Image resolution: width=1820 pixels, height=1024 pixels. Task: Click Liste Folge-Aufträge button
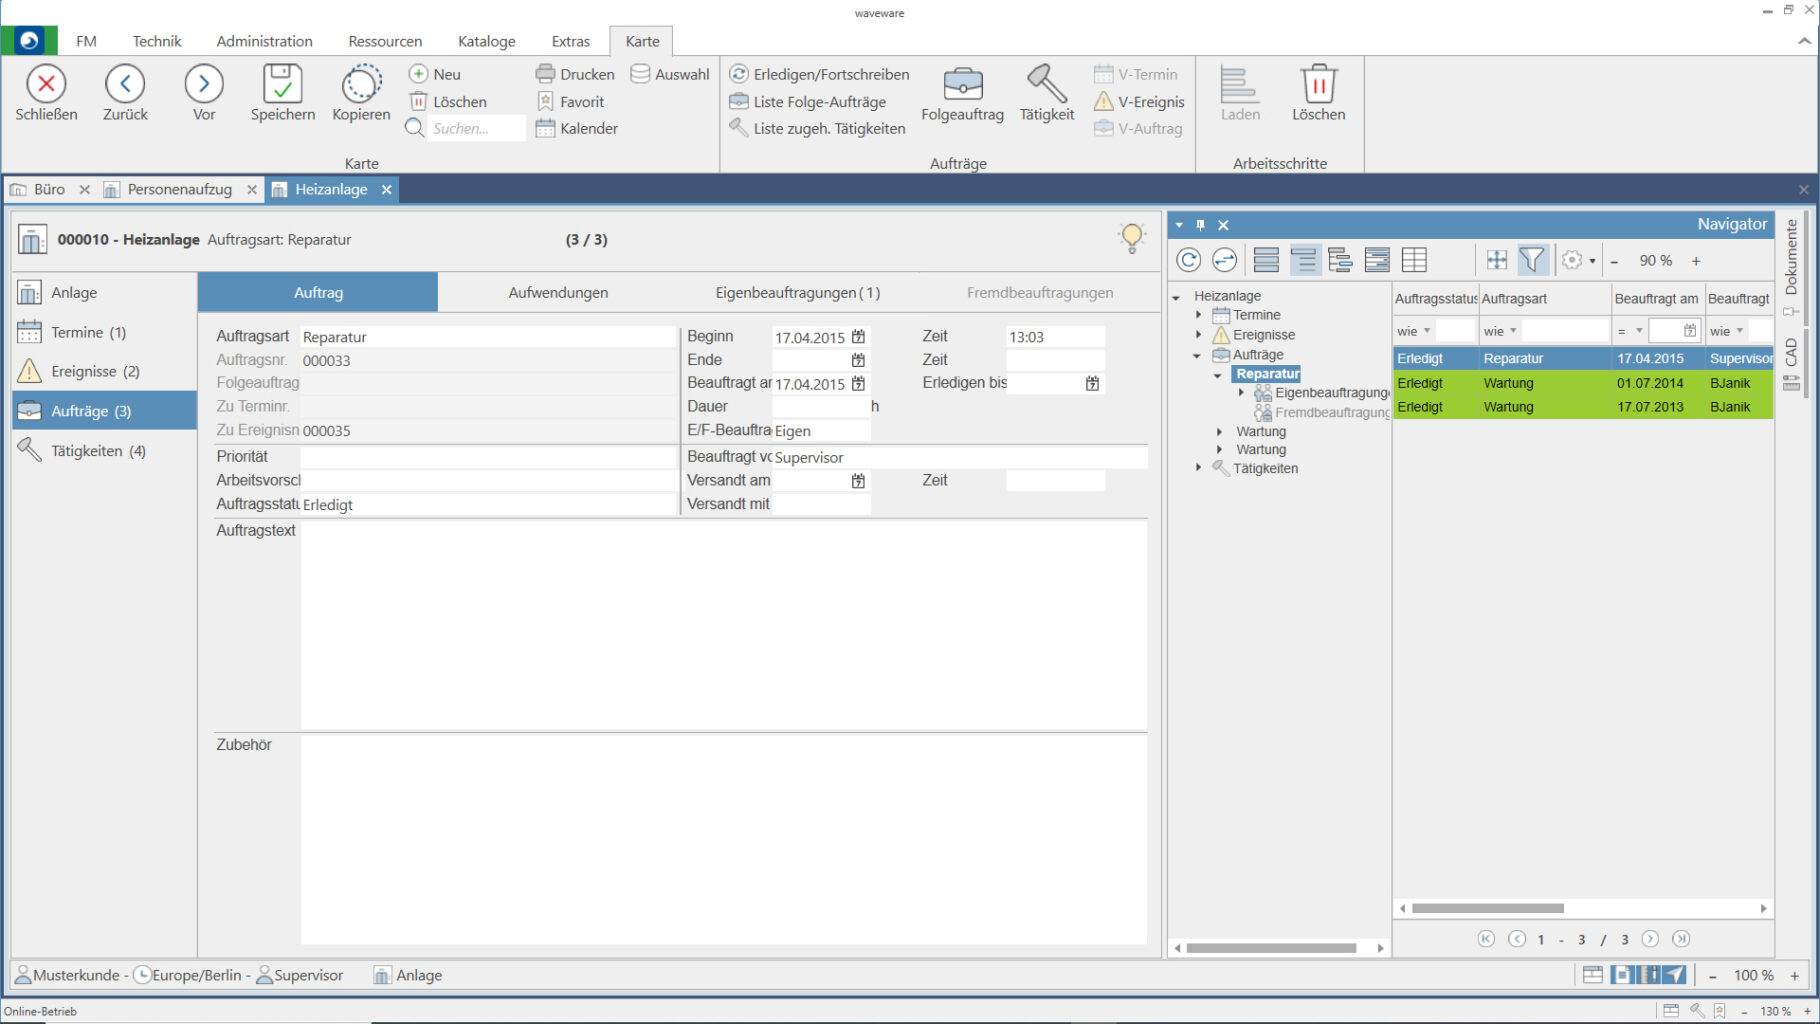tap(808, 101)
